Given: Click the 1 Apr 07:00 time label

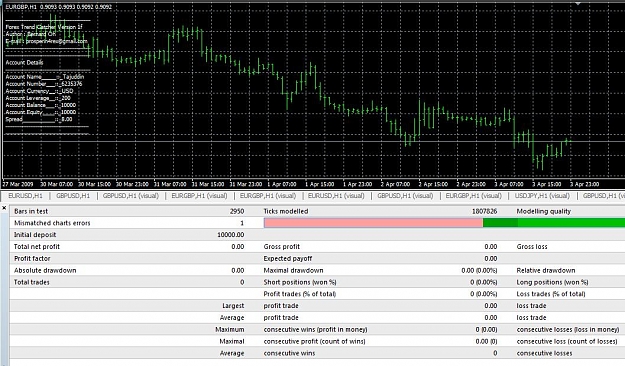Looking at the screenshot, I should pos(282,184).
